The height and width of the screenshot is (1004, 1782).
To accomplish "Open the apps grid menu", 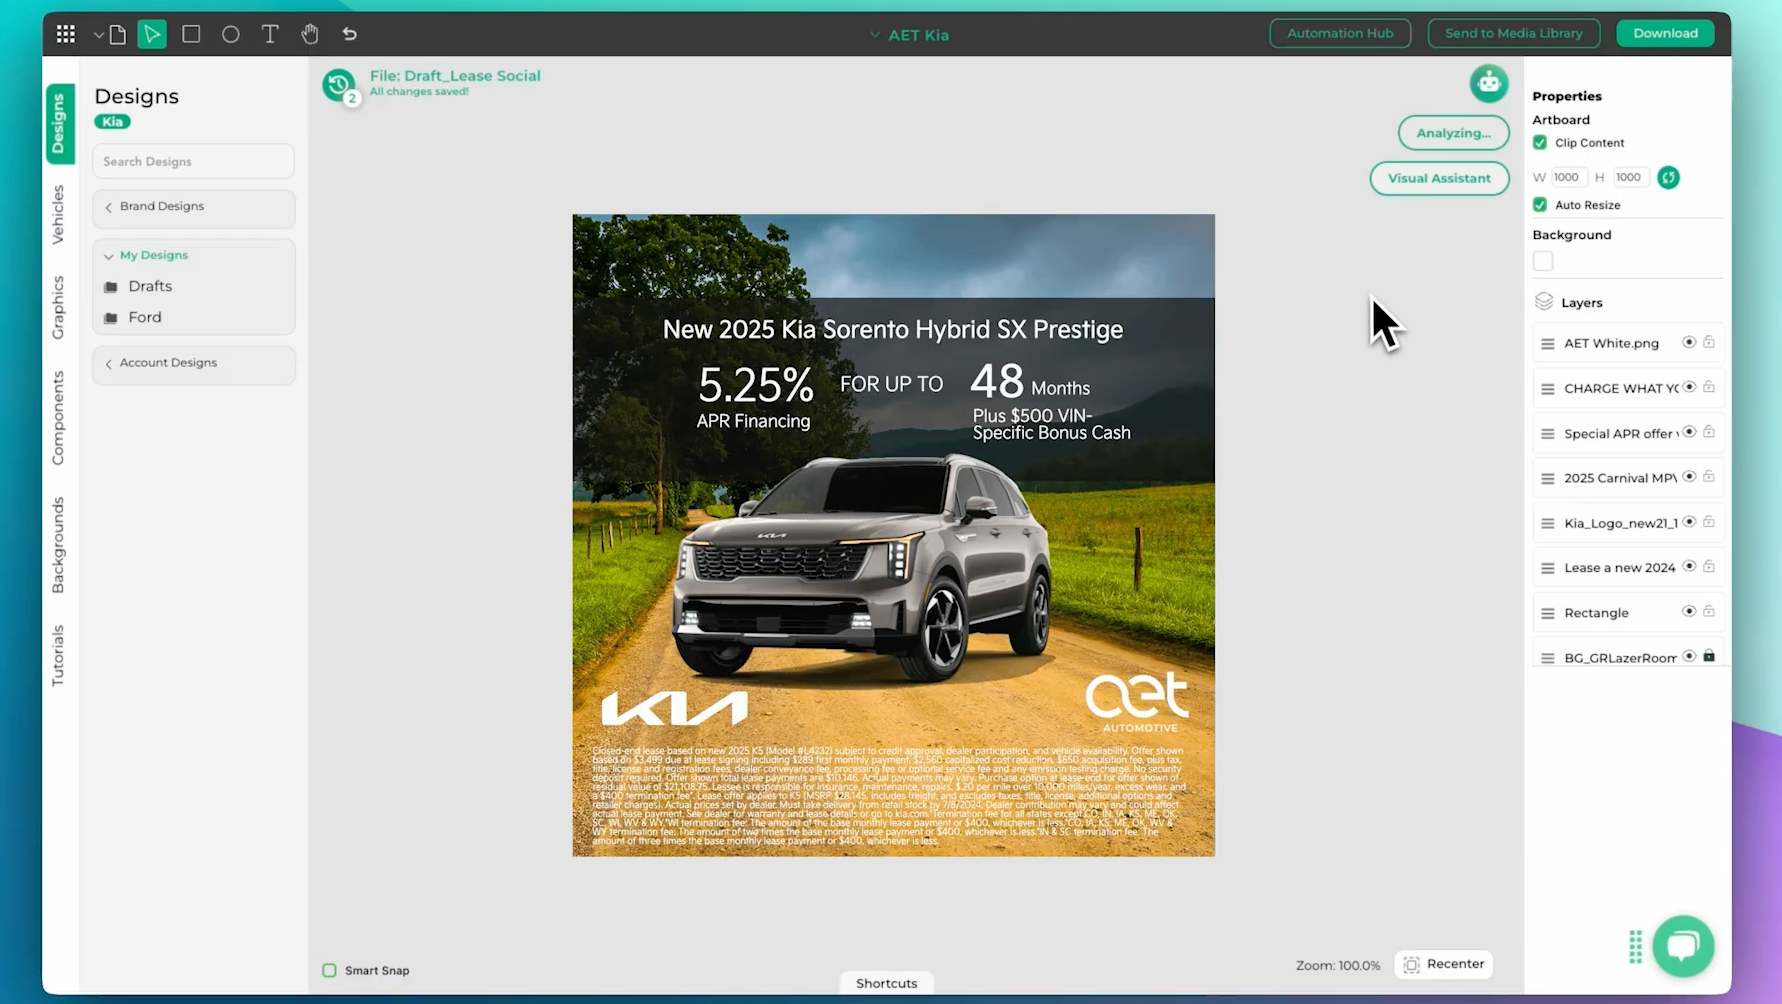I will click(66, 34).
